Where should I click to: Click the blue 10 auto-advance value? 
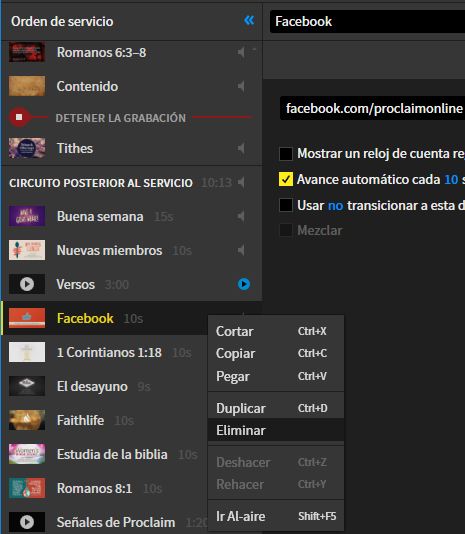(451, 179)
